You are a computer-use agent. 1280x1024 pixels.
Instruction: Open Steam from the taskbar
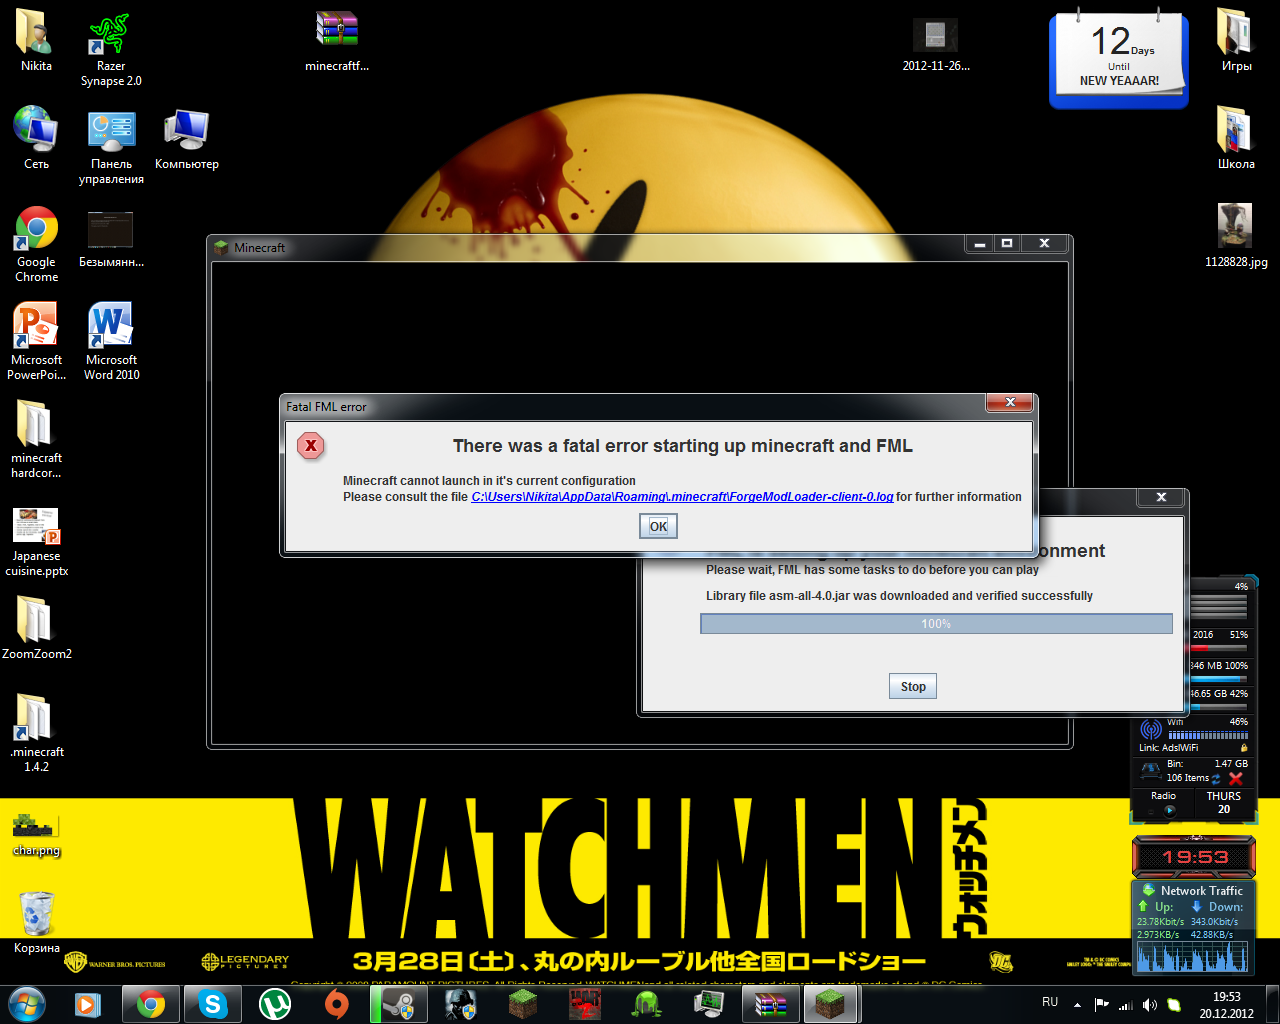coord(398,1004)
